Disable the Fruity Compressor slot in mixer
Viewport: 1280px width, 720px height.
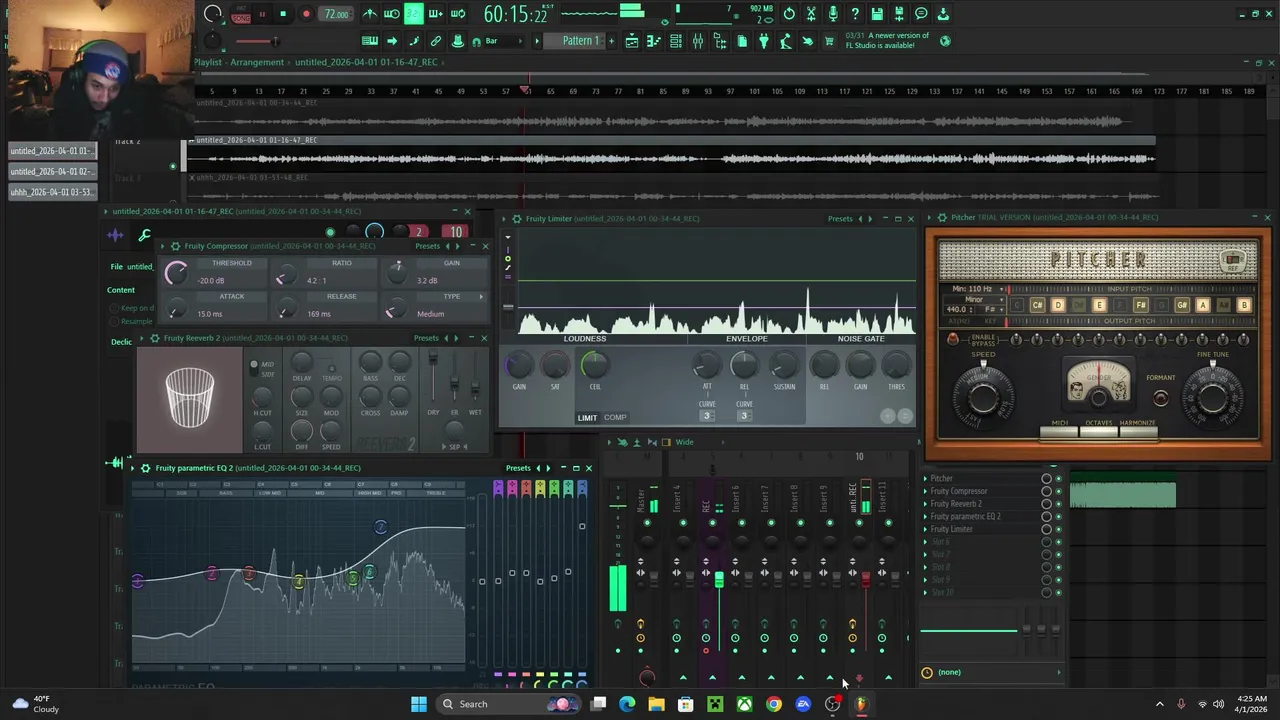click(1058, 491)
